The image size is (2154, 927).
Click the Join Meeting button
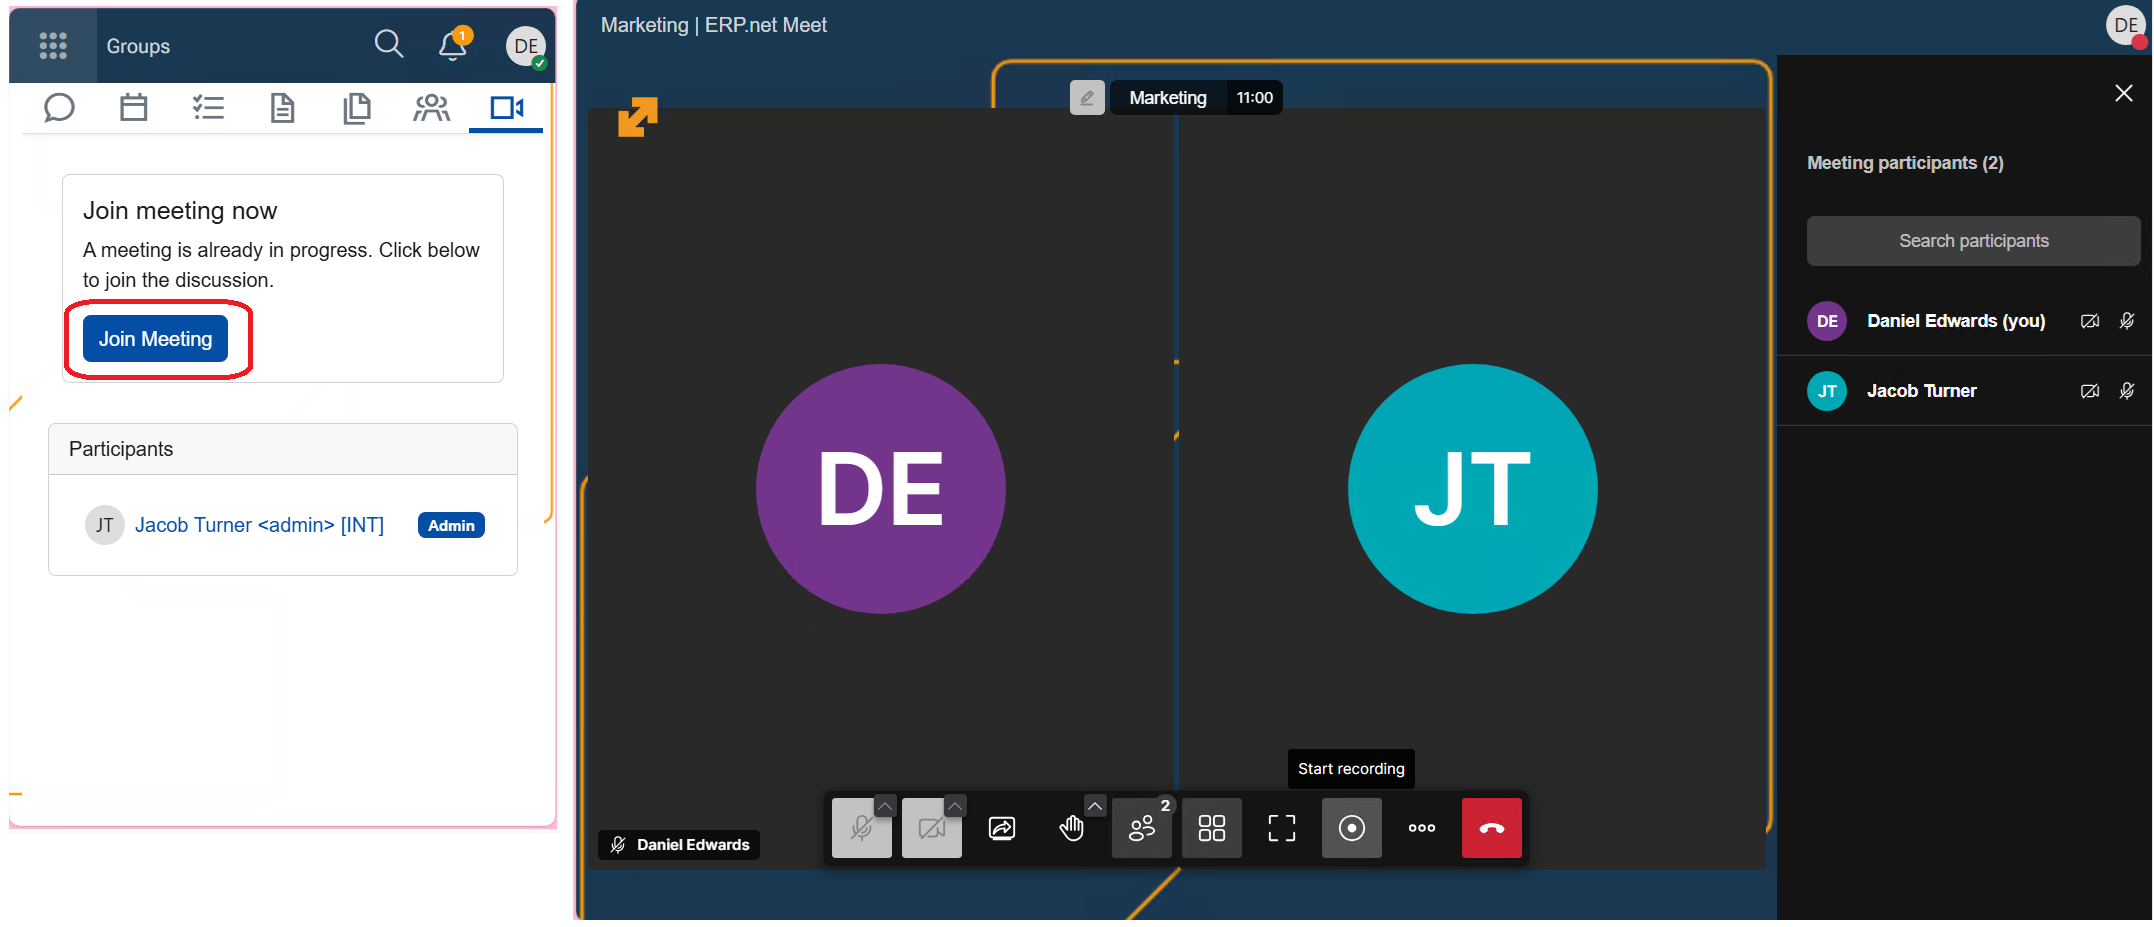[x=155, y=339]
